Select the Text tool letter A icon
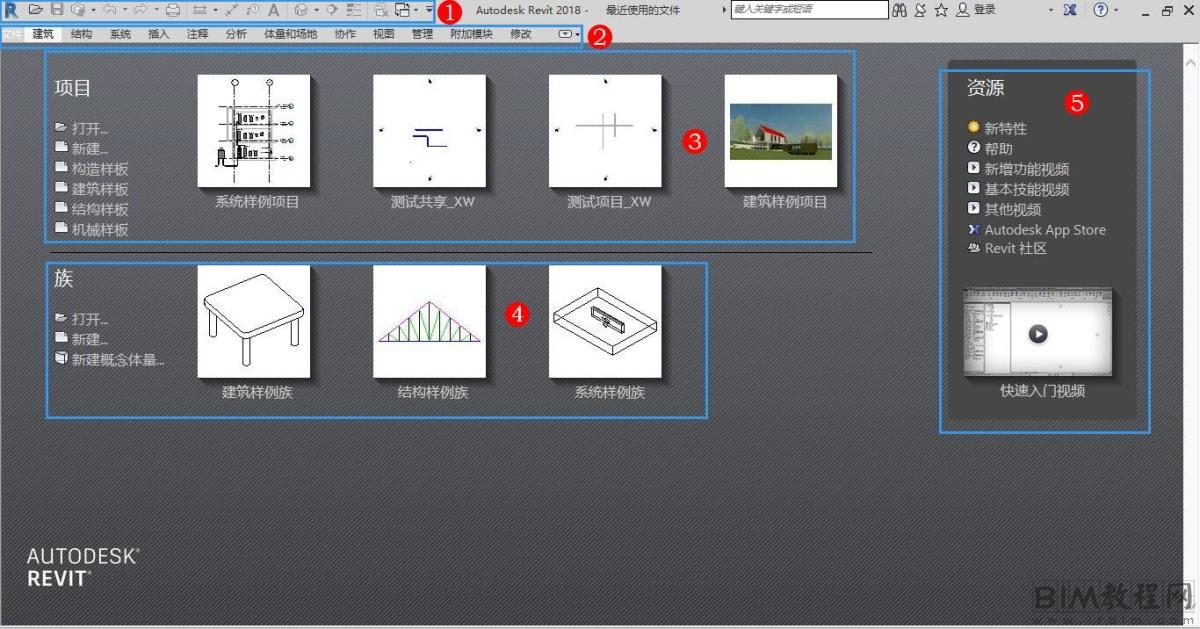 (273, 10)
